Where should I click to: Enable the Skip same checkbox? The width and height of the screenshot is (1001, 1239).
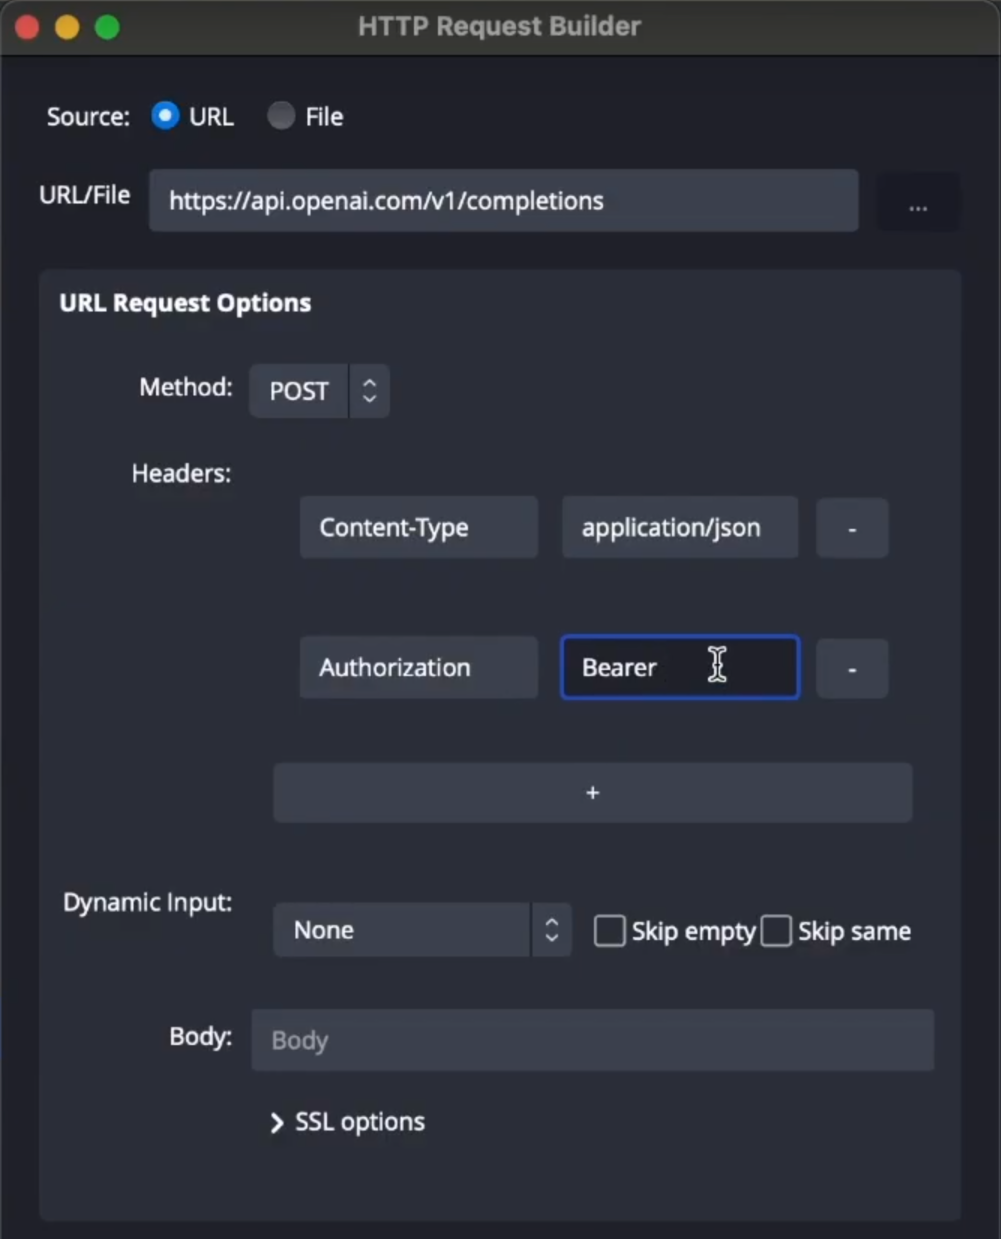(x=776, y=931)
